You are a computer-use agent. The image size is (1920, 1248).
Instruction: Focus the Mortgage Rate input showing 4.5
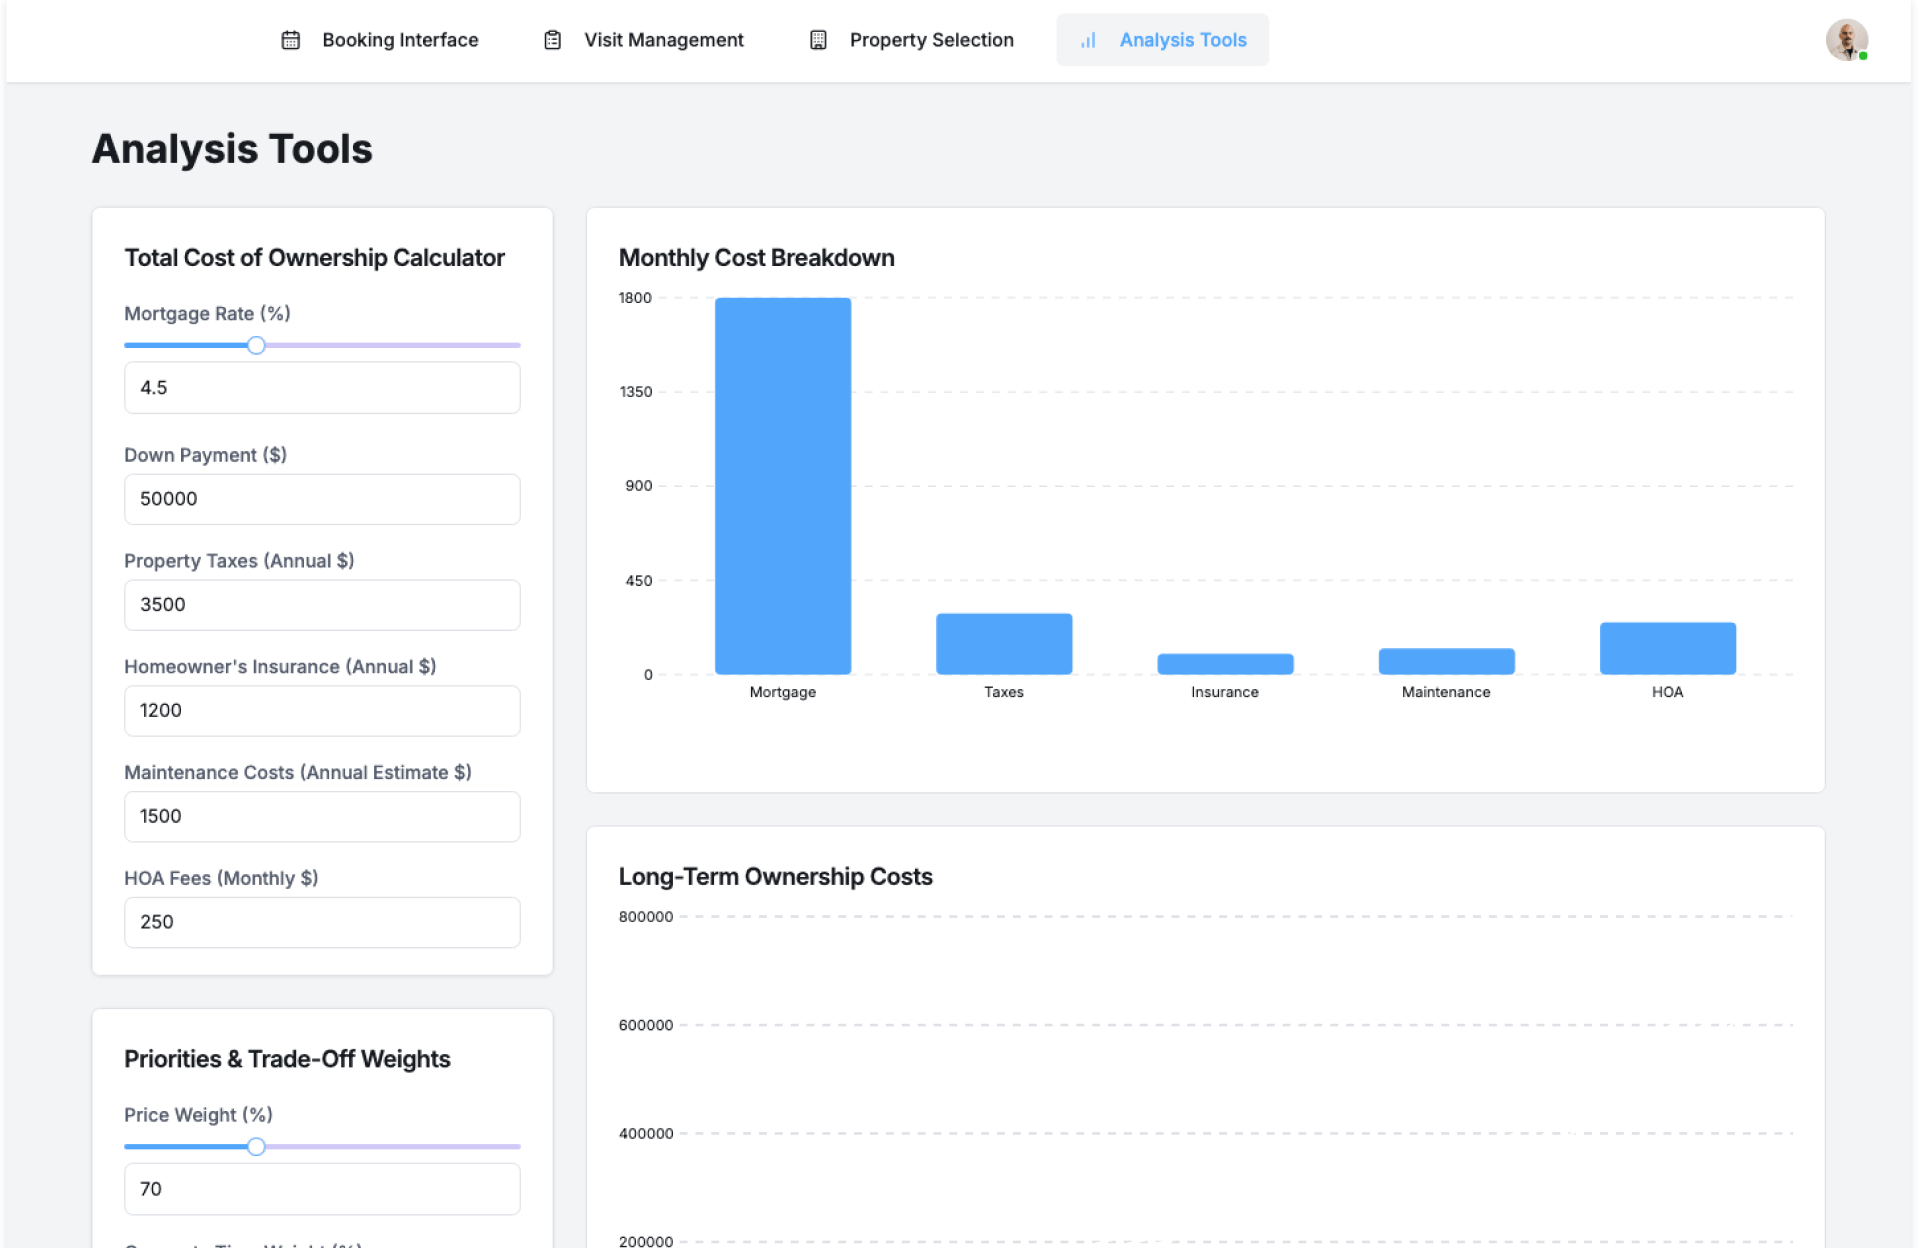[322, 387]
